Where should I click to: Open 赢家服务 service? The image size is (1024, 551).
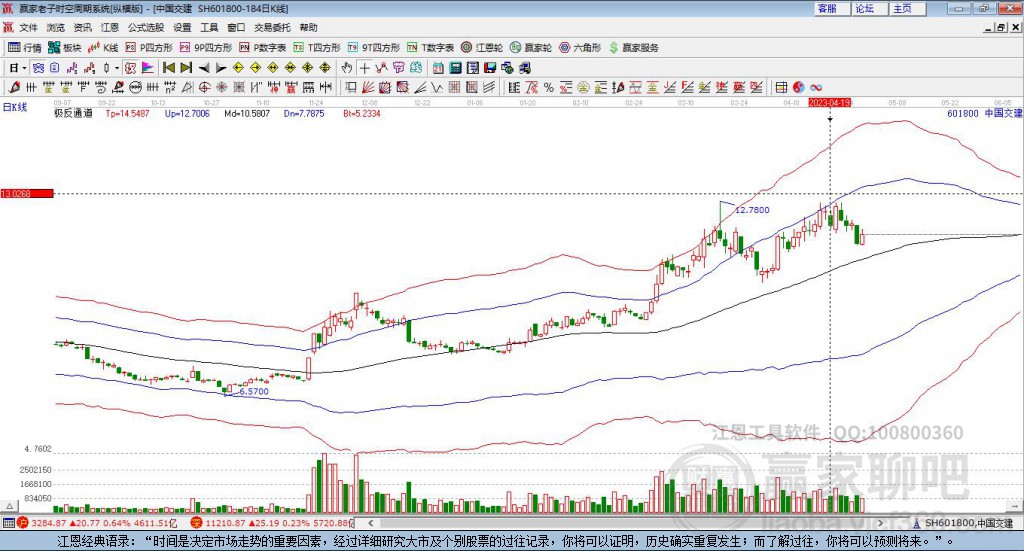coord(633,48)
